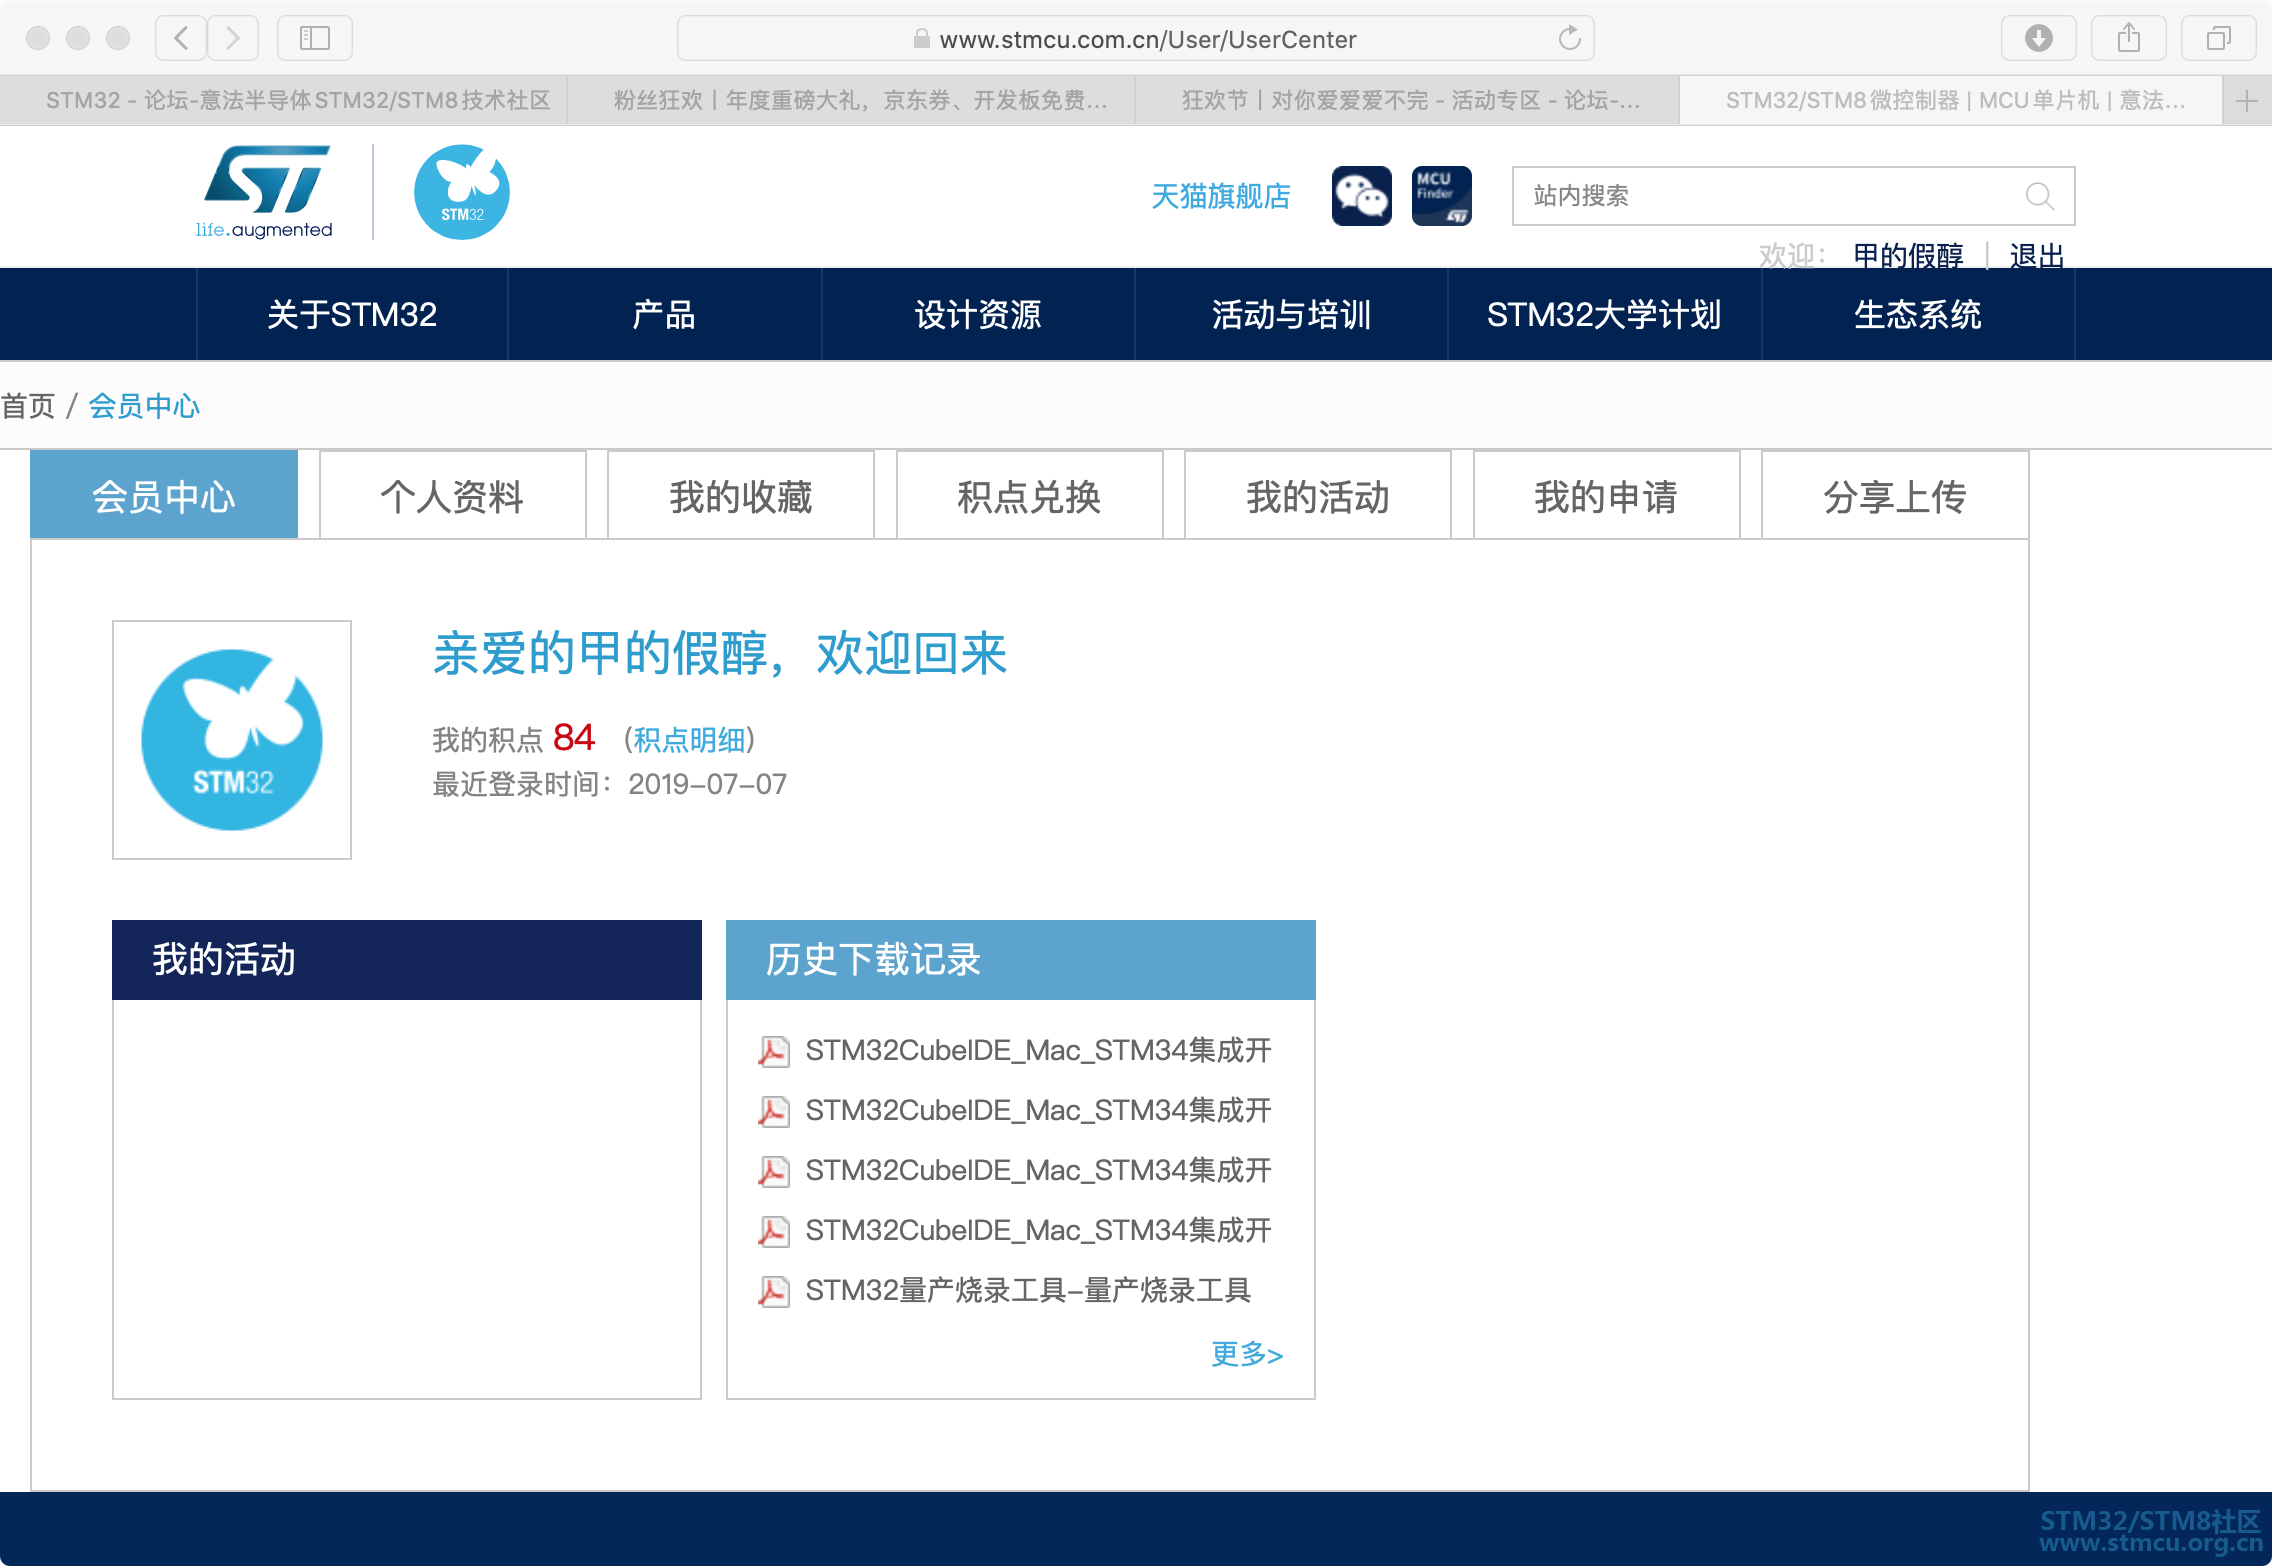Open 生态系统 nav menu
The image size is (2272, 1566).
[1917, 314]
